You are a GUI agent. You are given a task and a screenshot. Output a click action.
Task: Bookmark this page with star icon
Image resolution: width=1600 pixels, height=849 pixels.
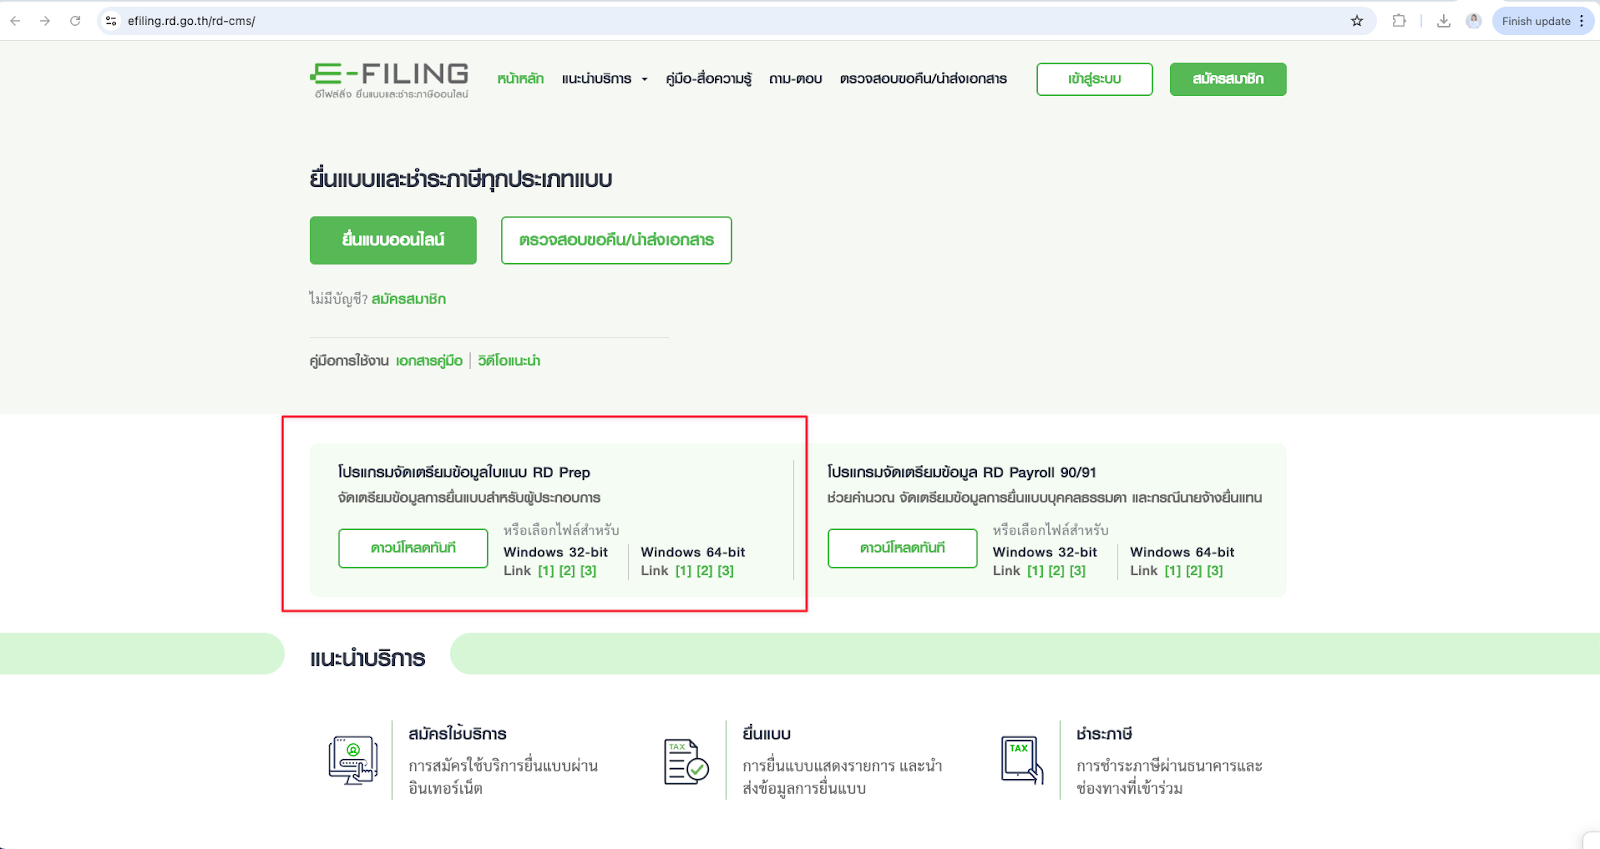point(1357,21)
